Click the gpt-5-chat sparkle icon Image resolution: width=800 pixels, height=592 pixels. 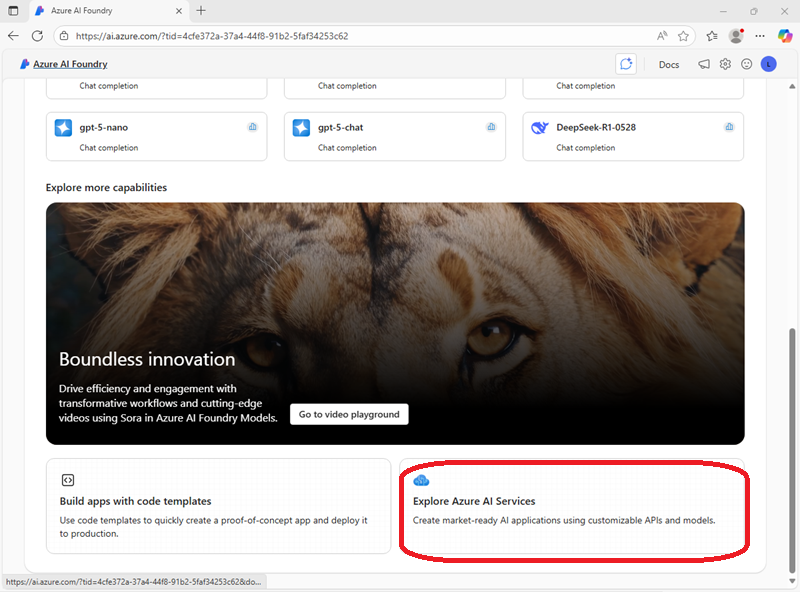click(x=301, y=128)
